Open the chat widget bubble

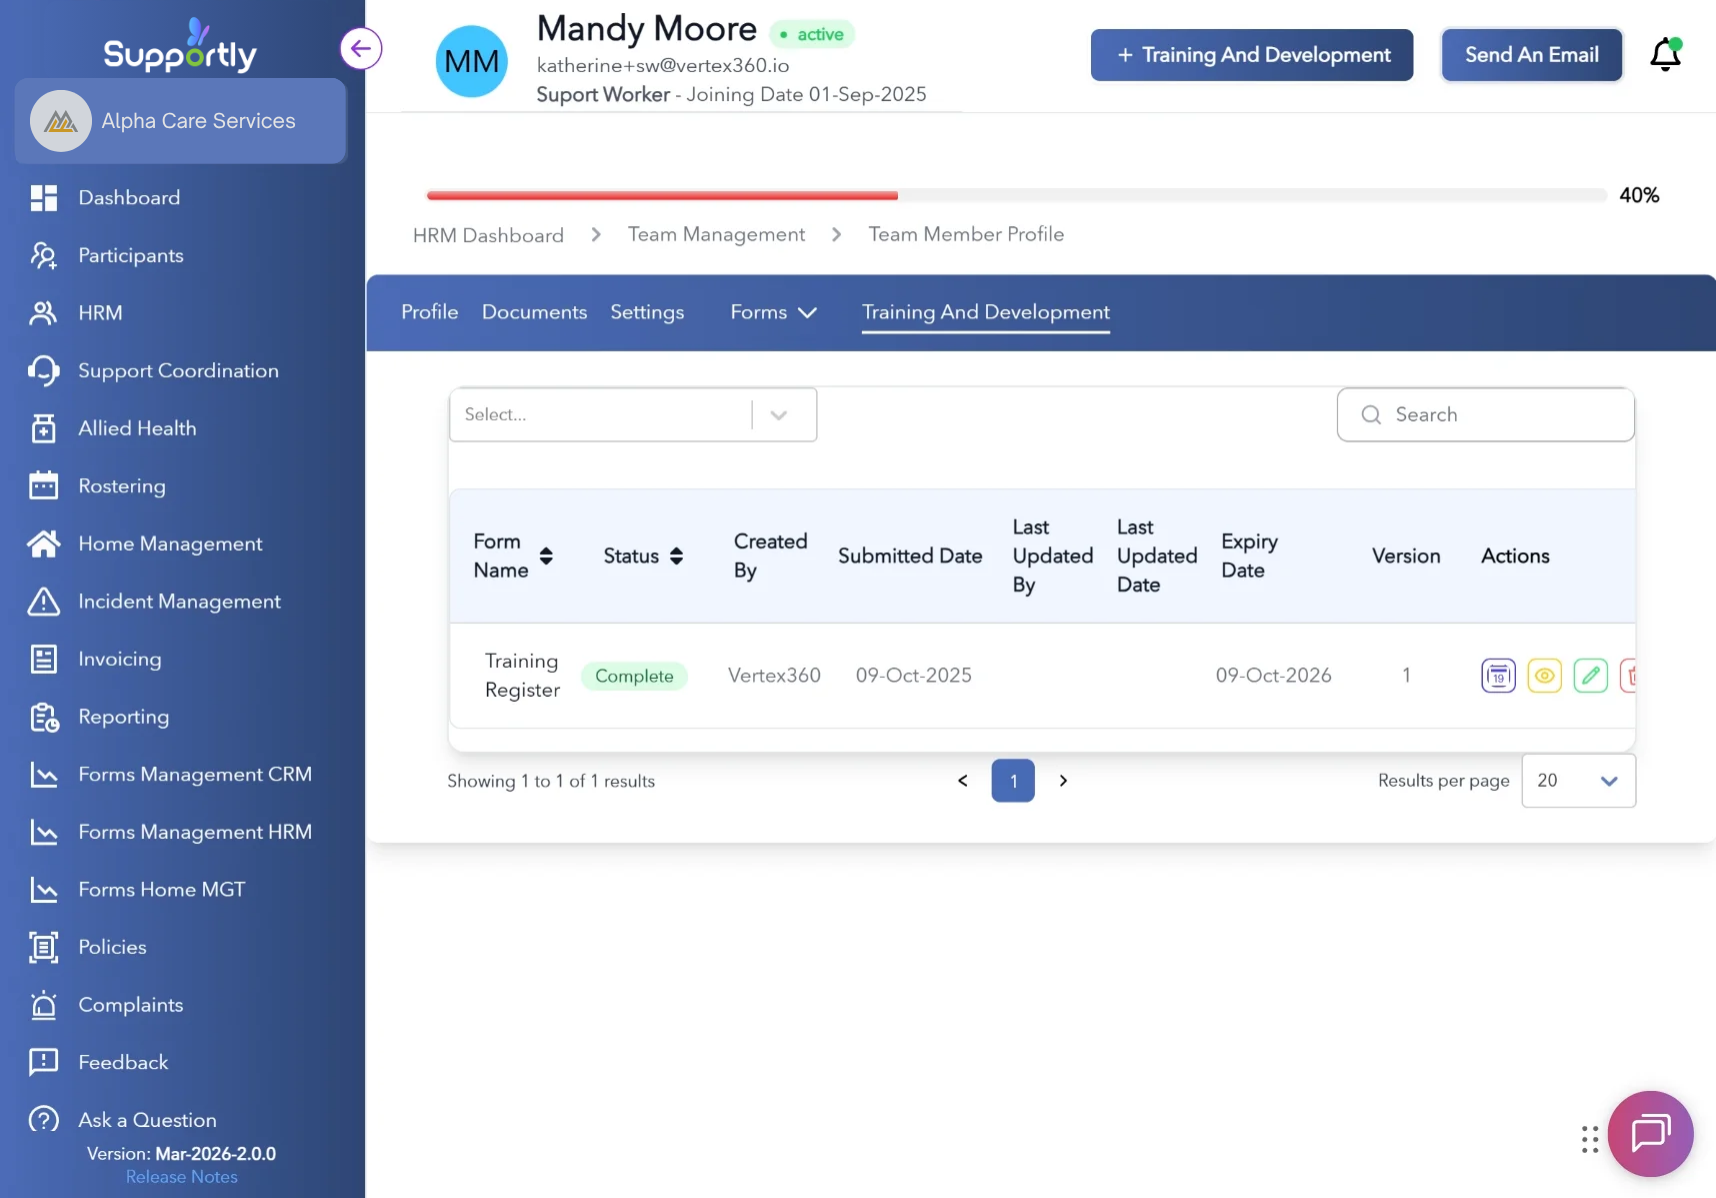[x=1650, y=1134]
